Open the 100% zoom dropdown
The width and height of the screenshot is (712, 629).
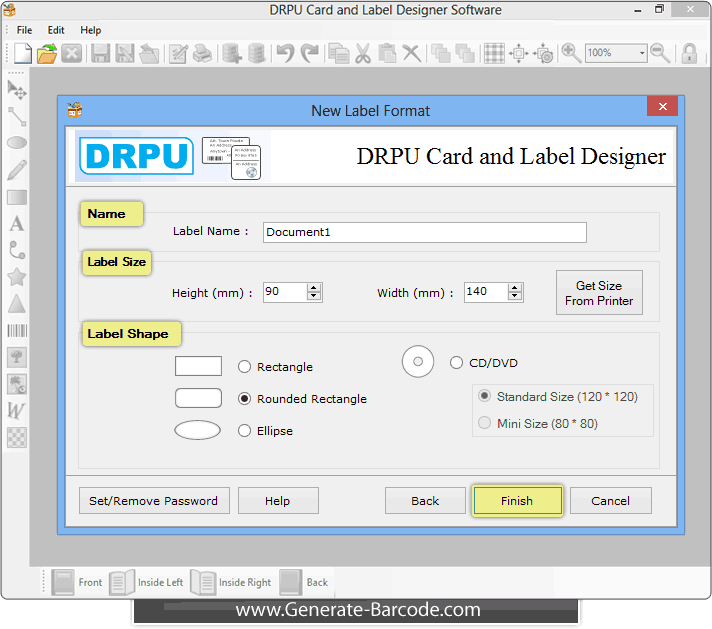[x=642, y=53]
